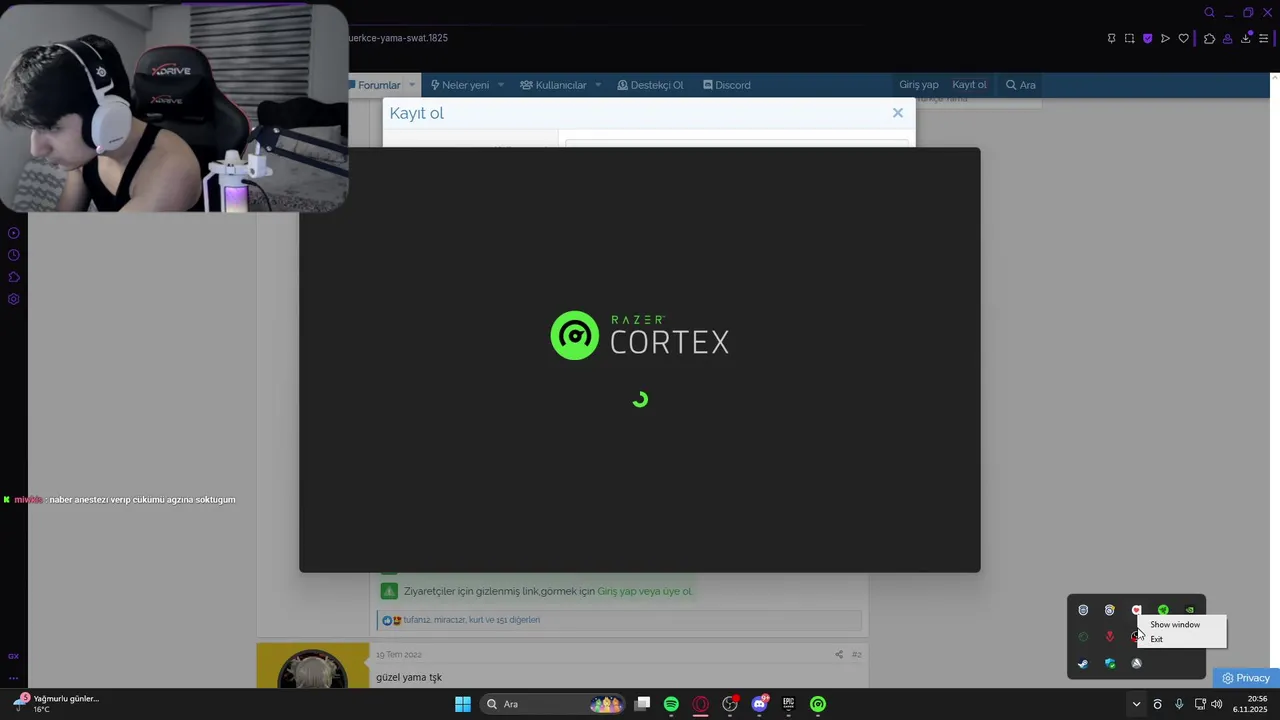Click 'Kayıt ol' in forum header
This screenshot has height=720, width=1280.
pos(969,85)
